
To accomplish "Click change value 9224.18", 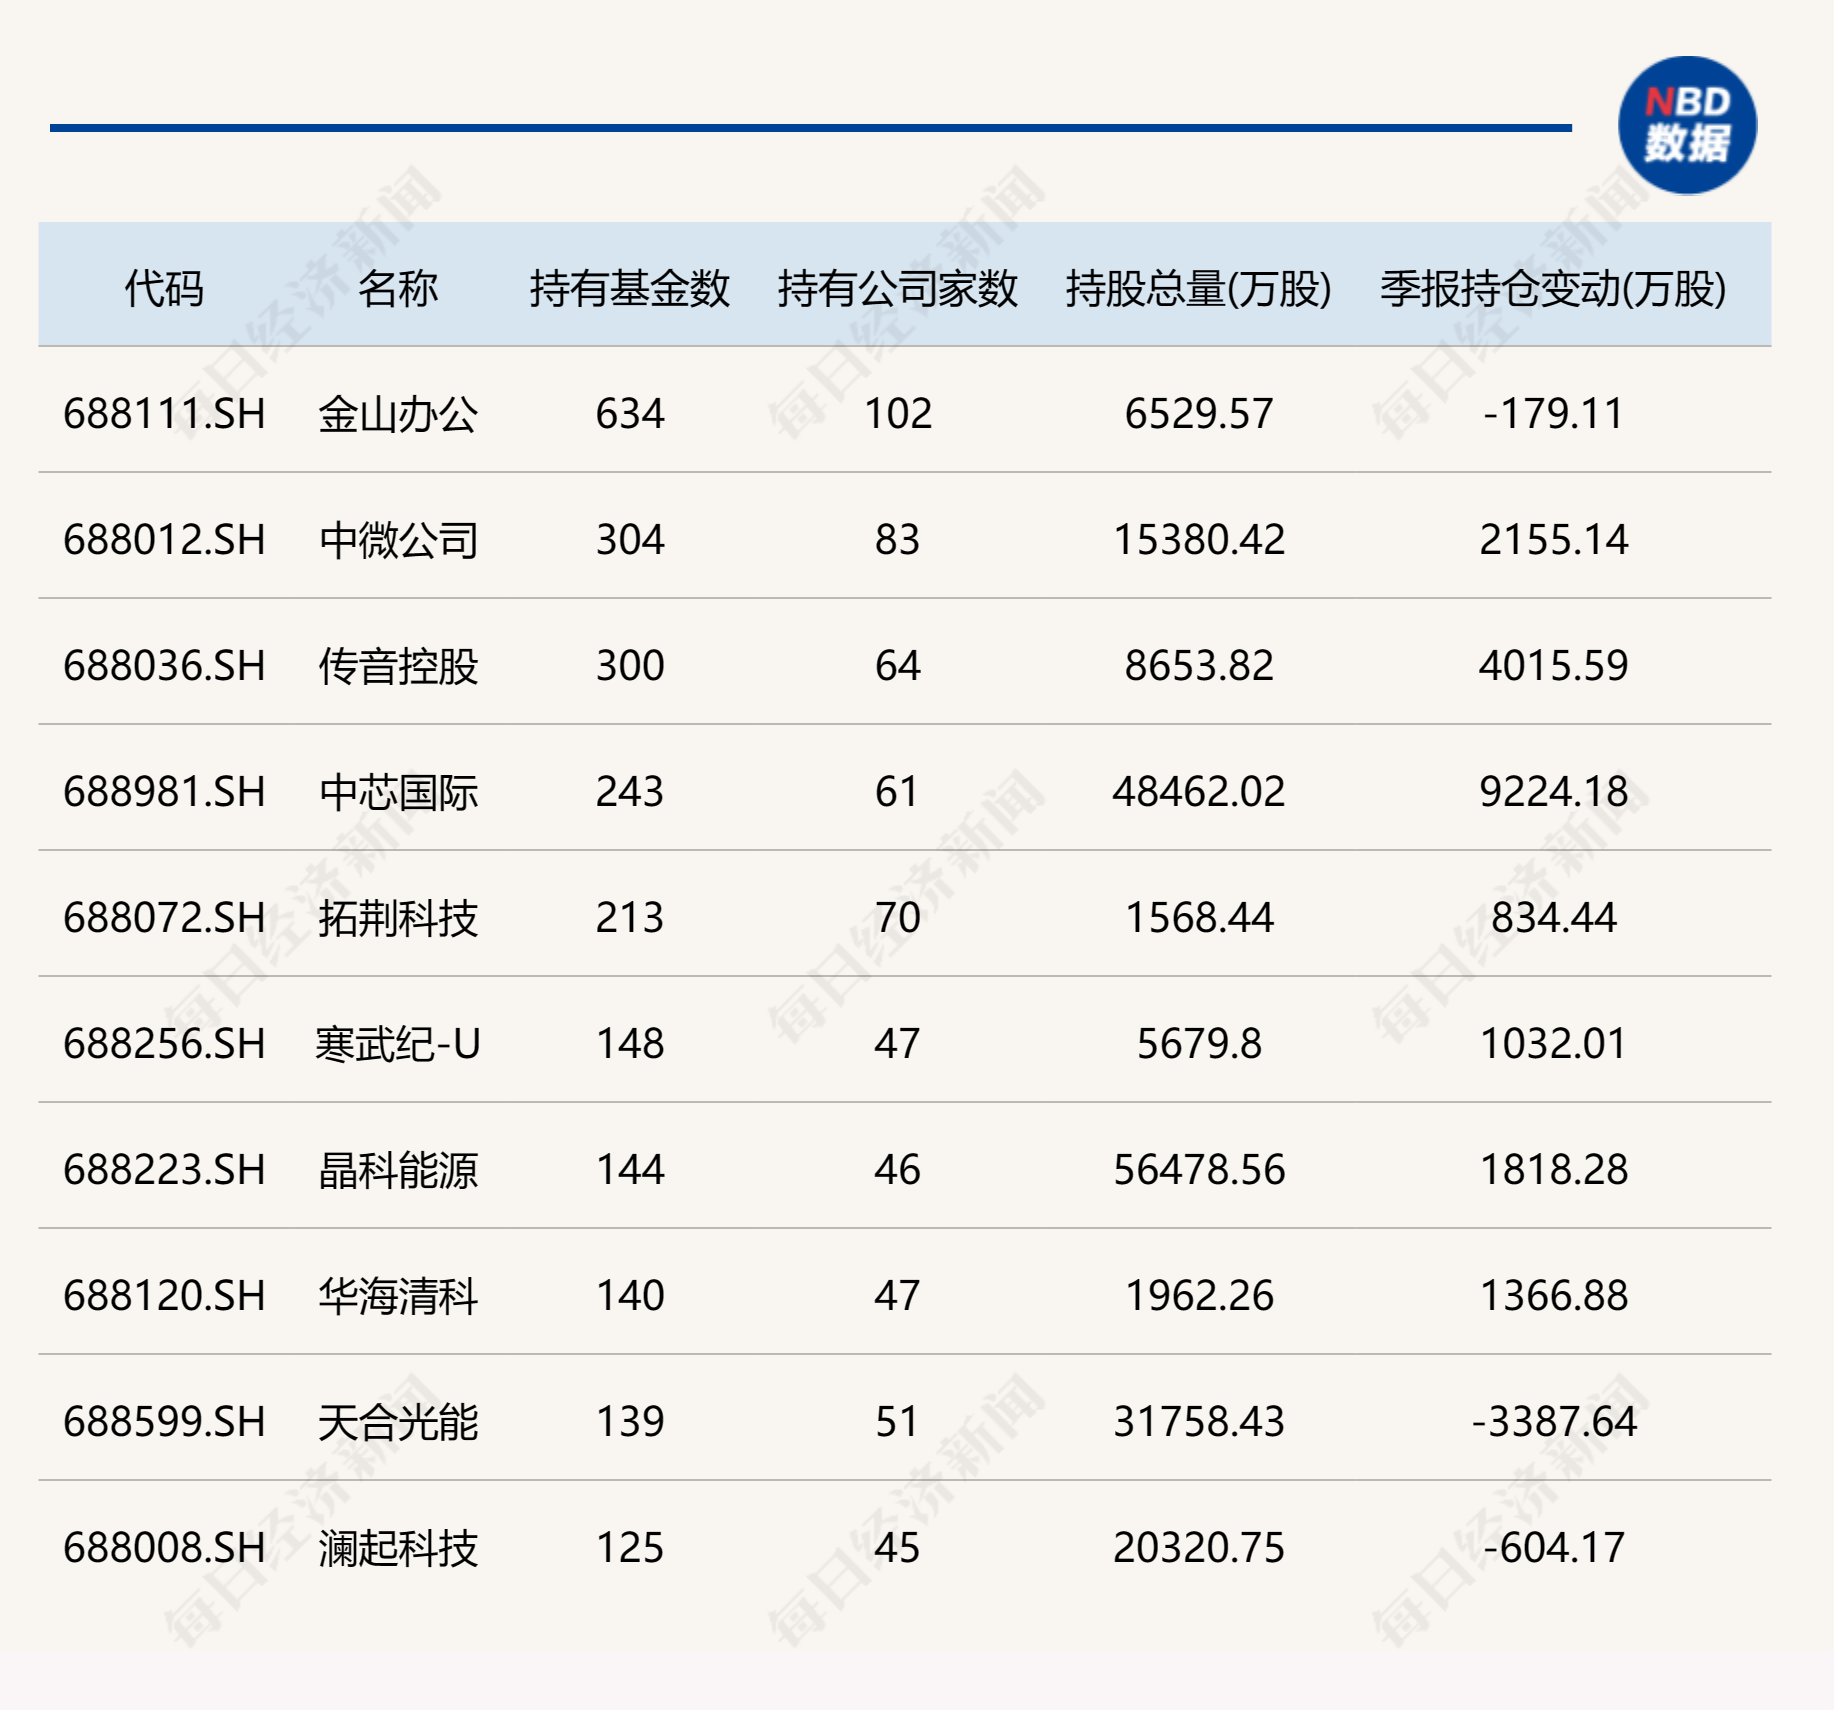I will point(1553,792).
